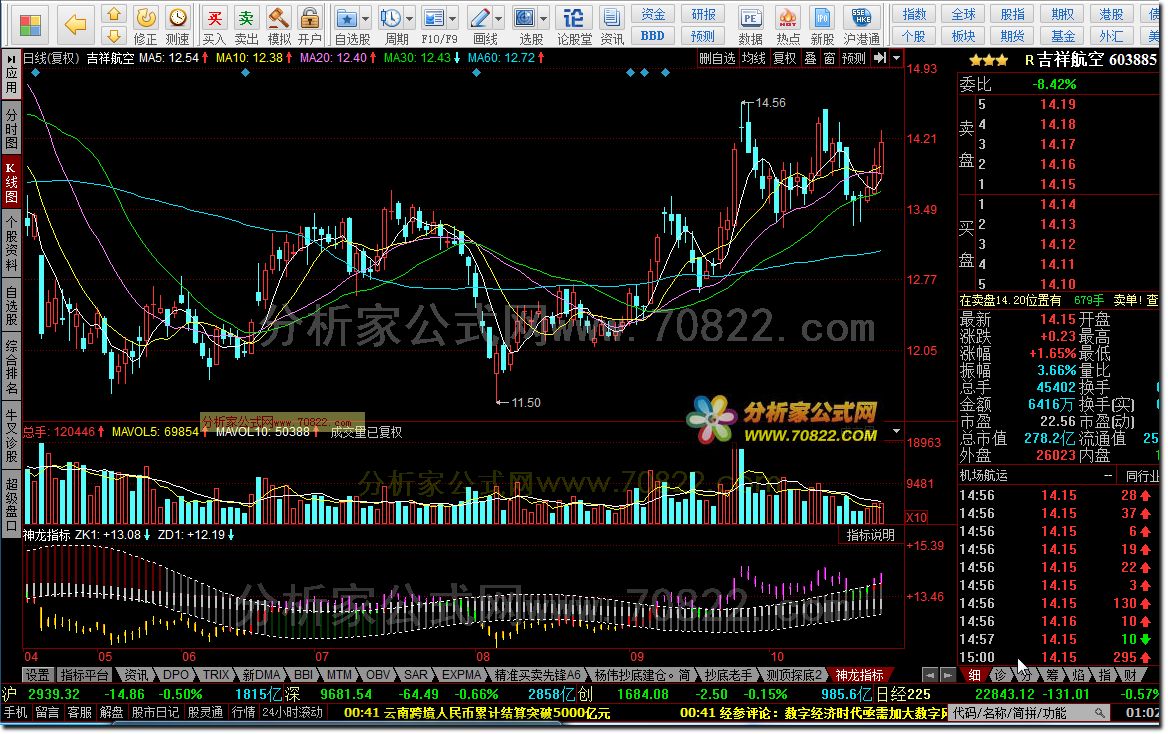Viewport: 1168px width, 734px height.
Task: Click the search magnifier in code box
Action: pos(1099,714)
